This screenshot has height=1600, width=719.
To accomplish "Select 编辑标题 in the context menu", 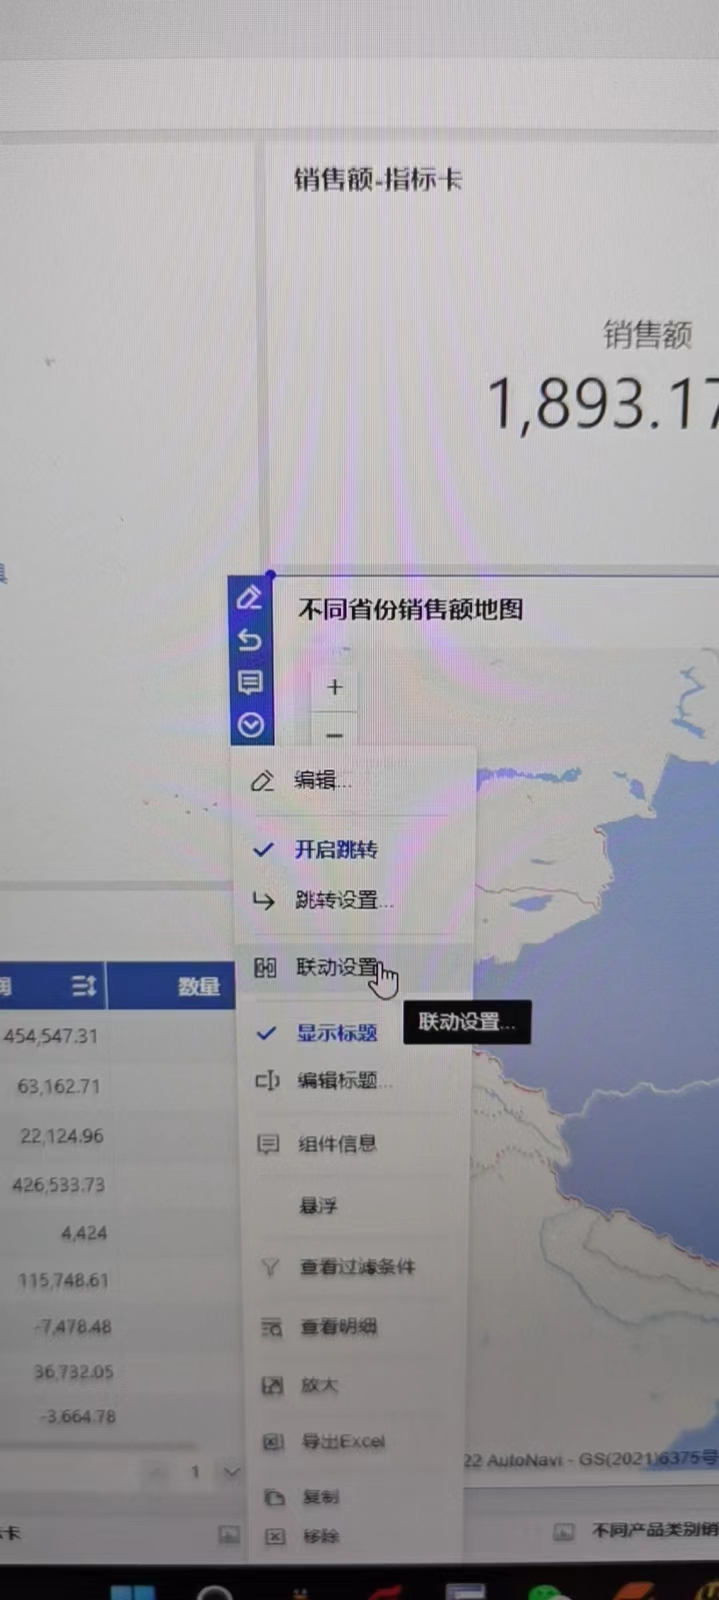I will coord(344,1081).
